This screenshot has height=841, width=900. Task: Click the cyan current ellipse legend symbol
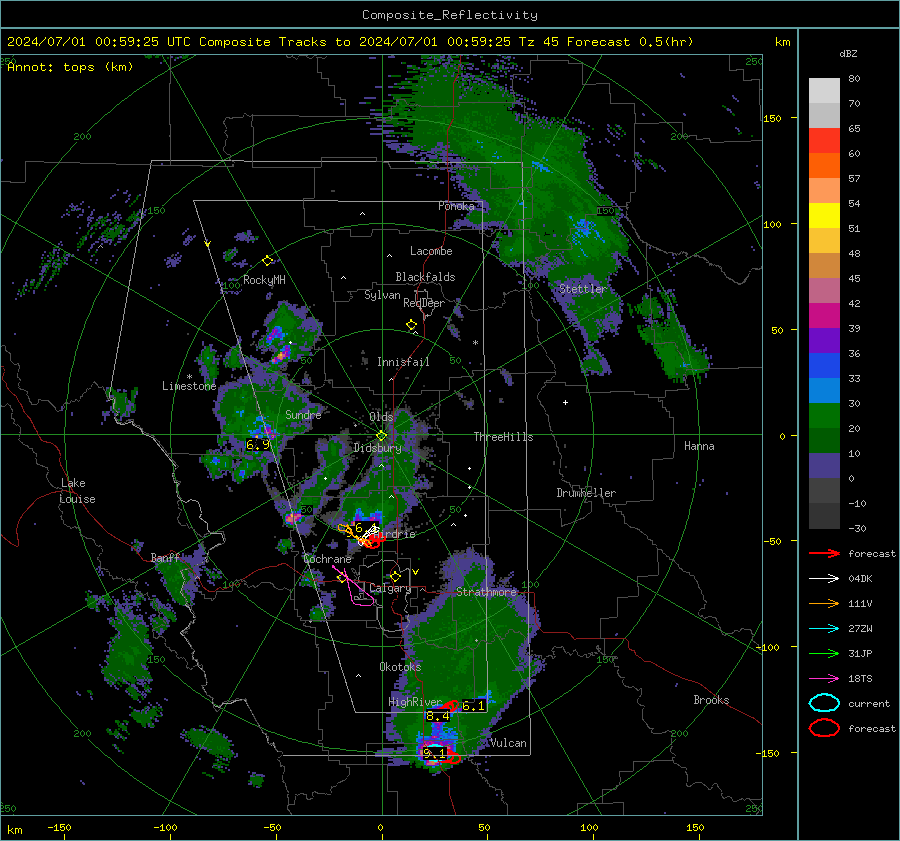coord(824,703)
